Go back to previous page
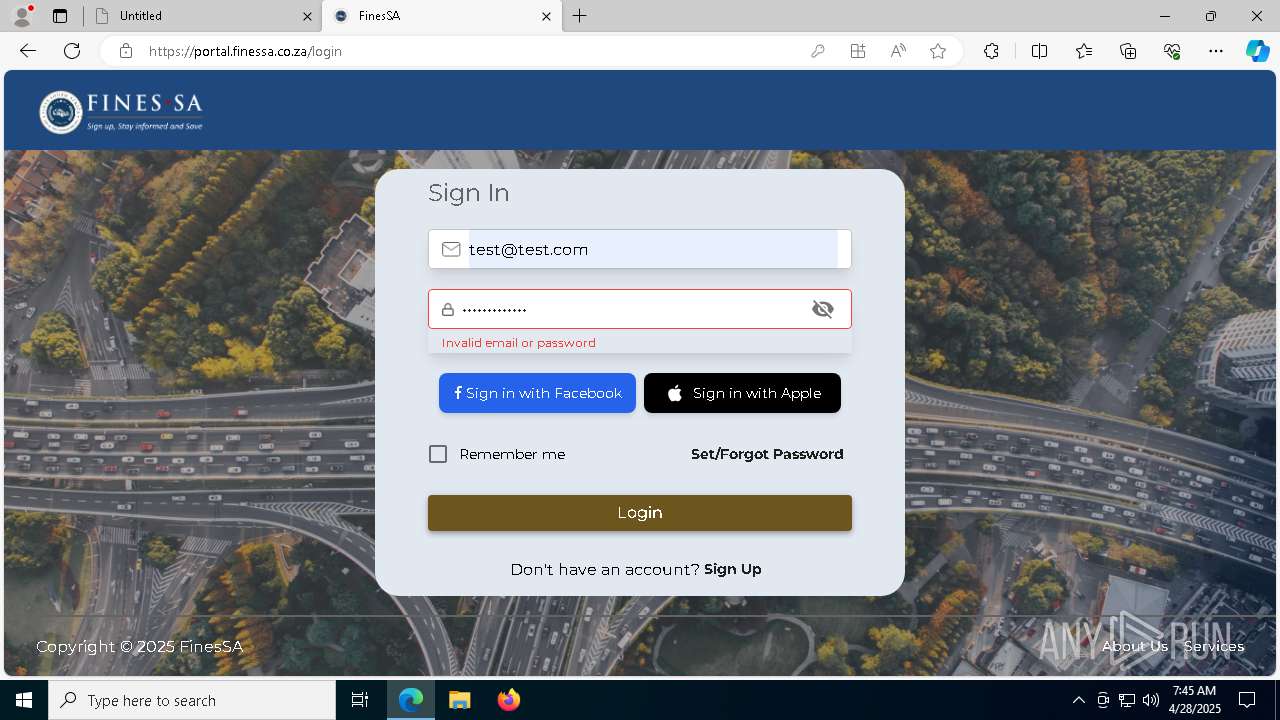The image size is (1280, 720). pos(28,51)
